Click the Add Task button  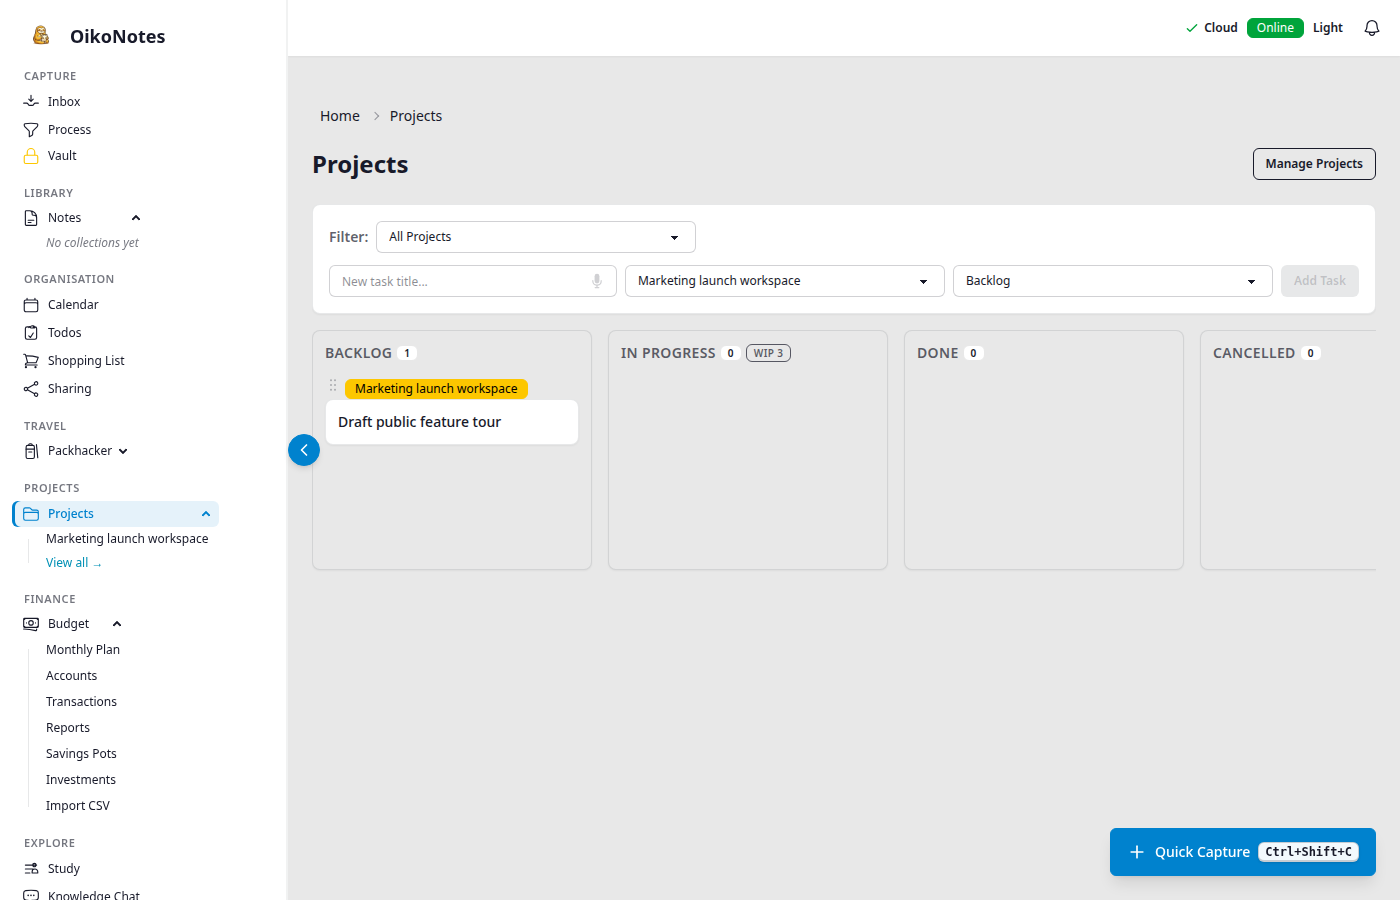pyautogui.click(x=1320, y=281)
